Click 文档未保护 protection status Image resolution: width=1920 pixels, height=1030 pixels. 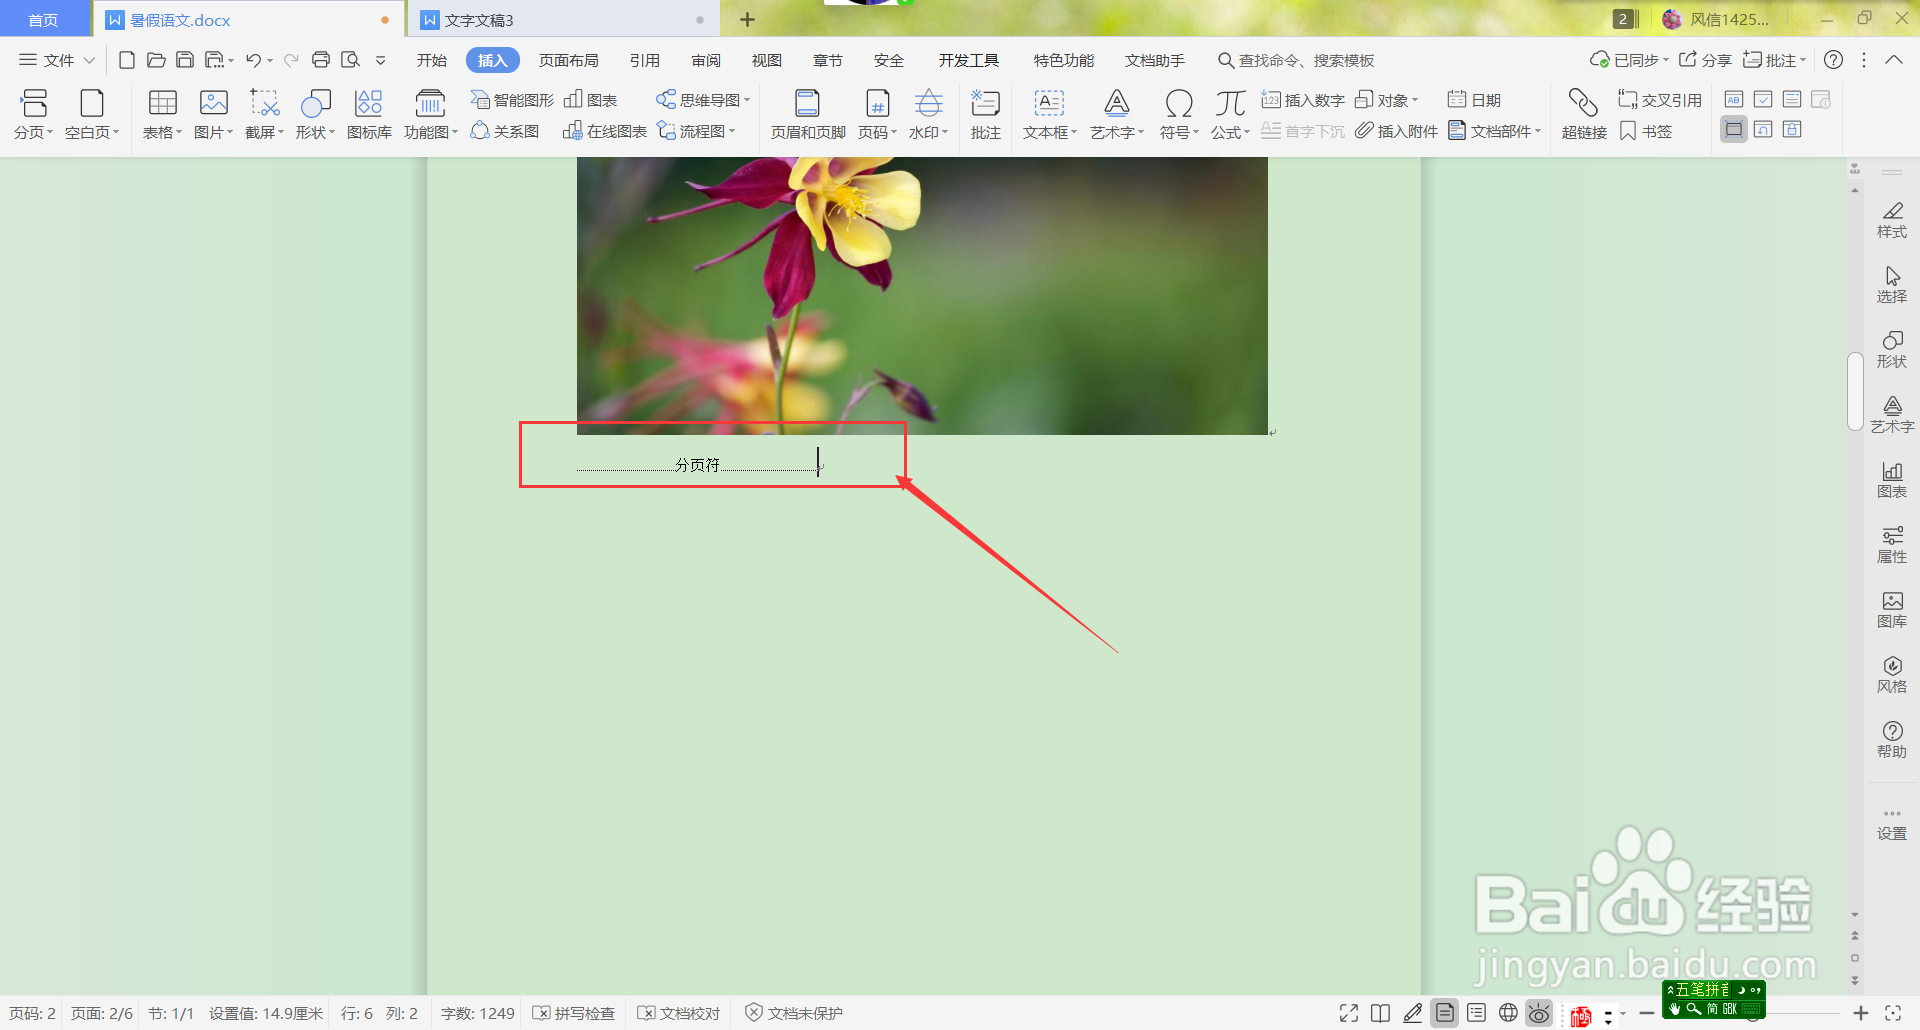click(794, 1013)
